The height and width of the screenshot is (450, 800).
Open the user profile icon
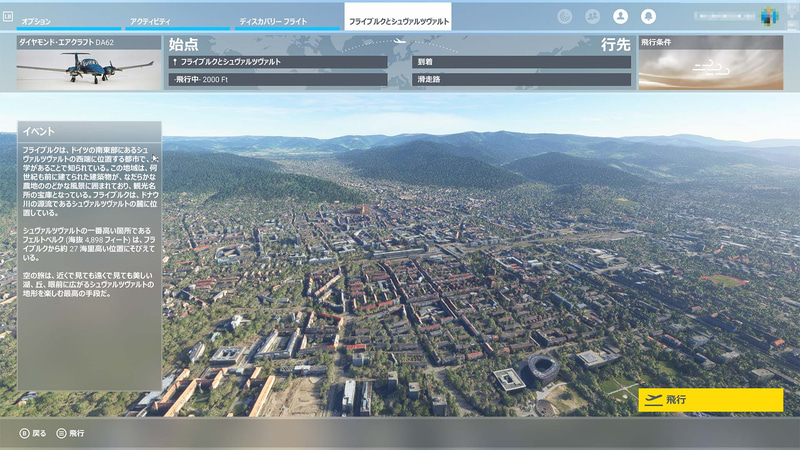click(x=621, y=16)
